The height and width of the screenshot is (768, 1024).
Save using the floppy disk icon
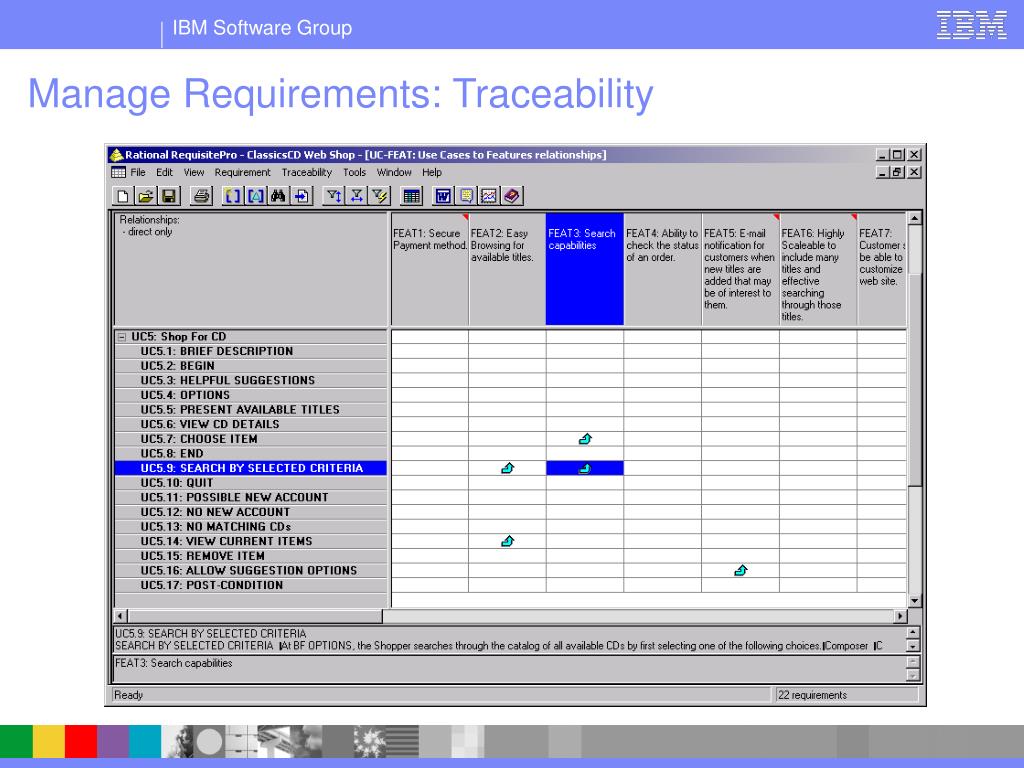(170, 196)
